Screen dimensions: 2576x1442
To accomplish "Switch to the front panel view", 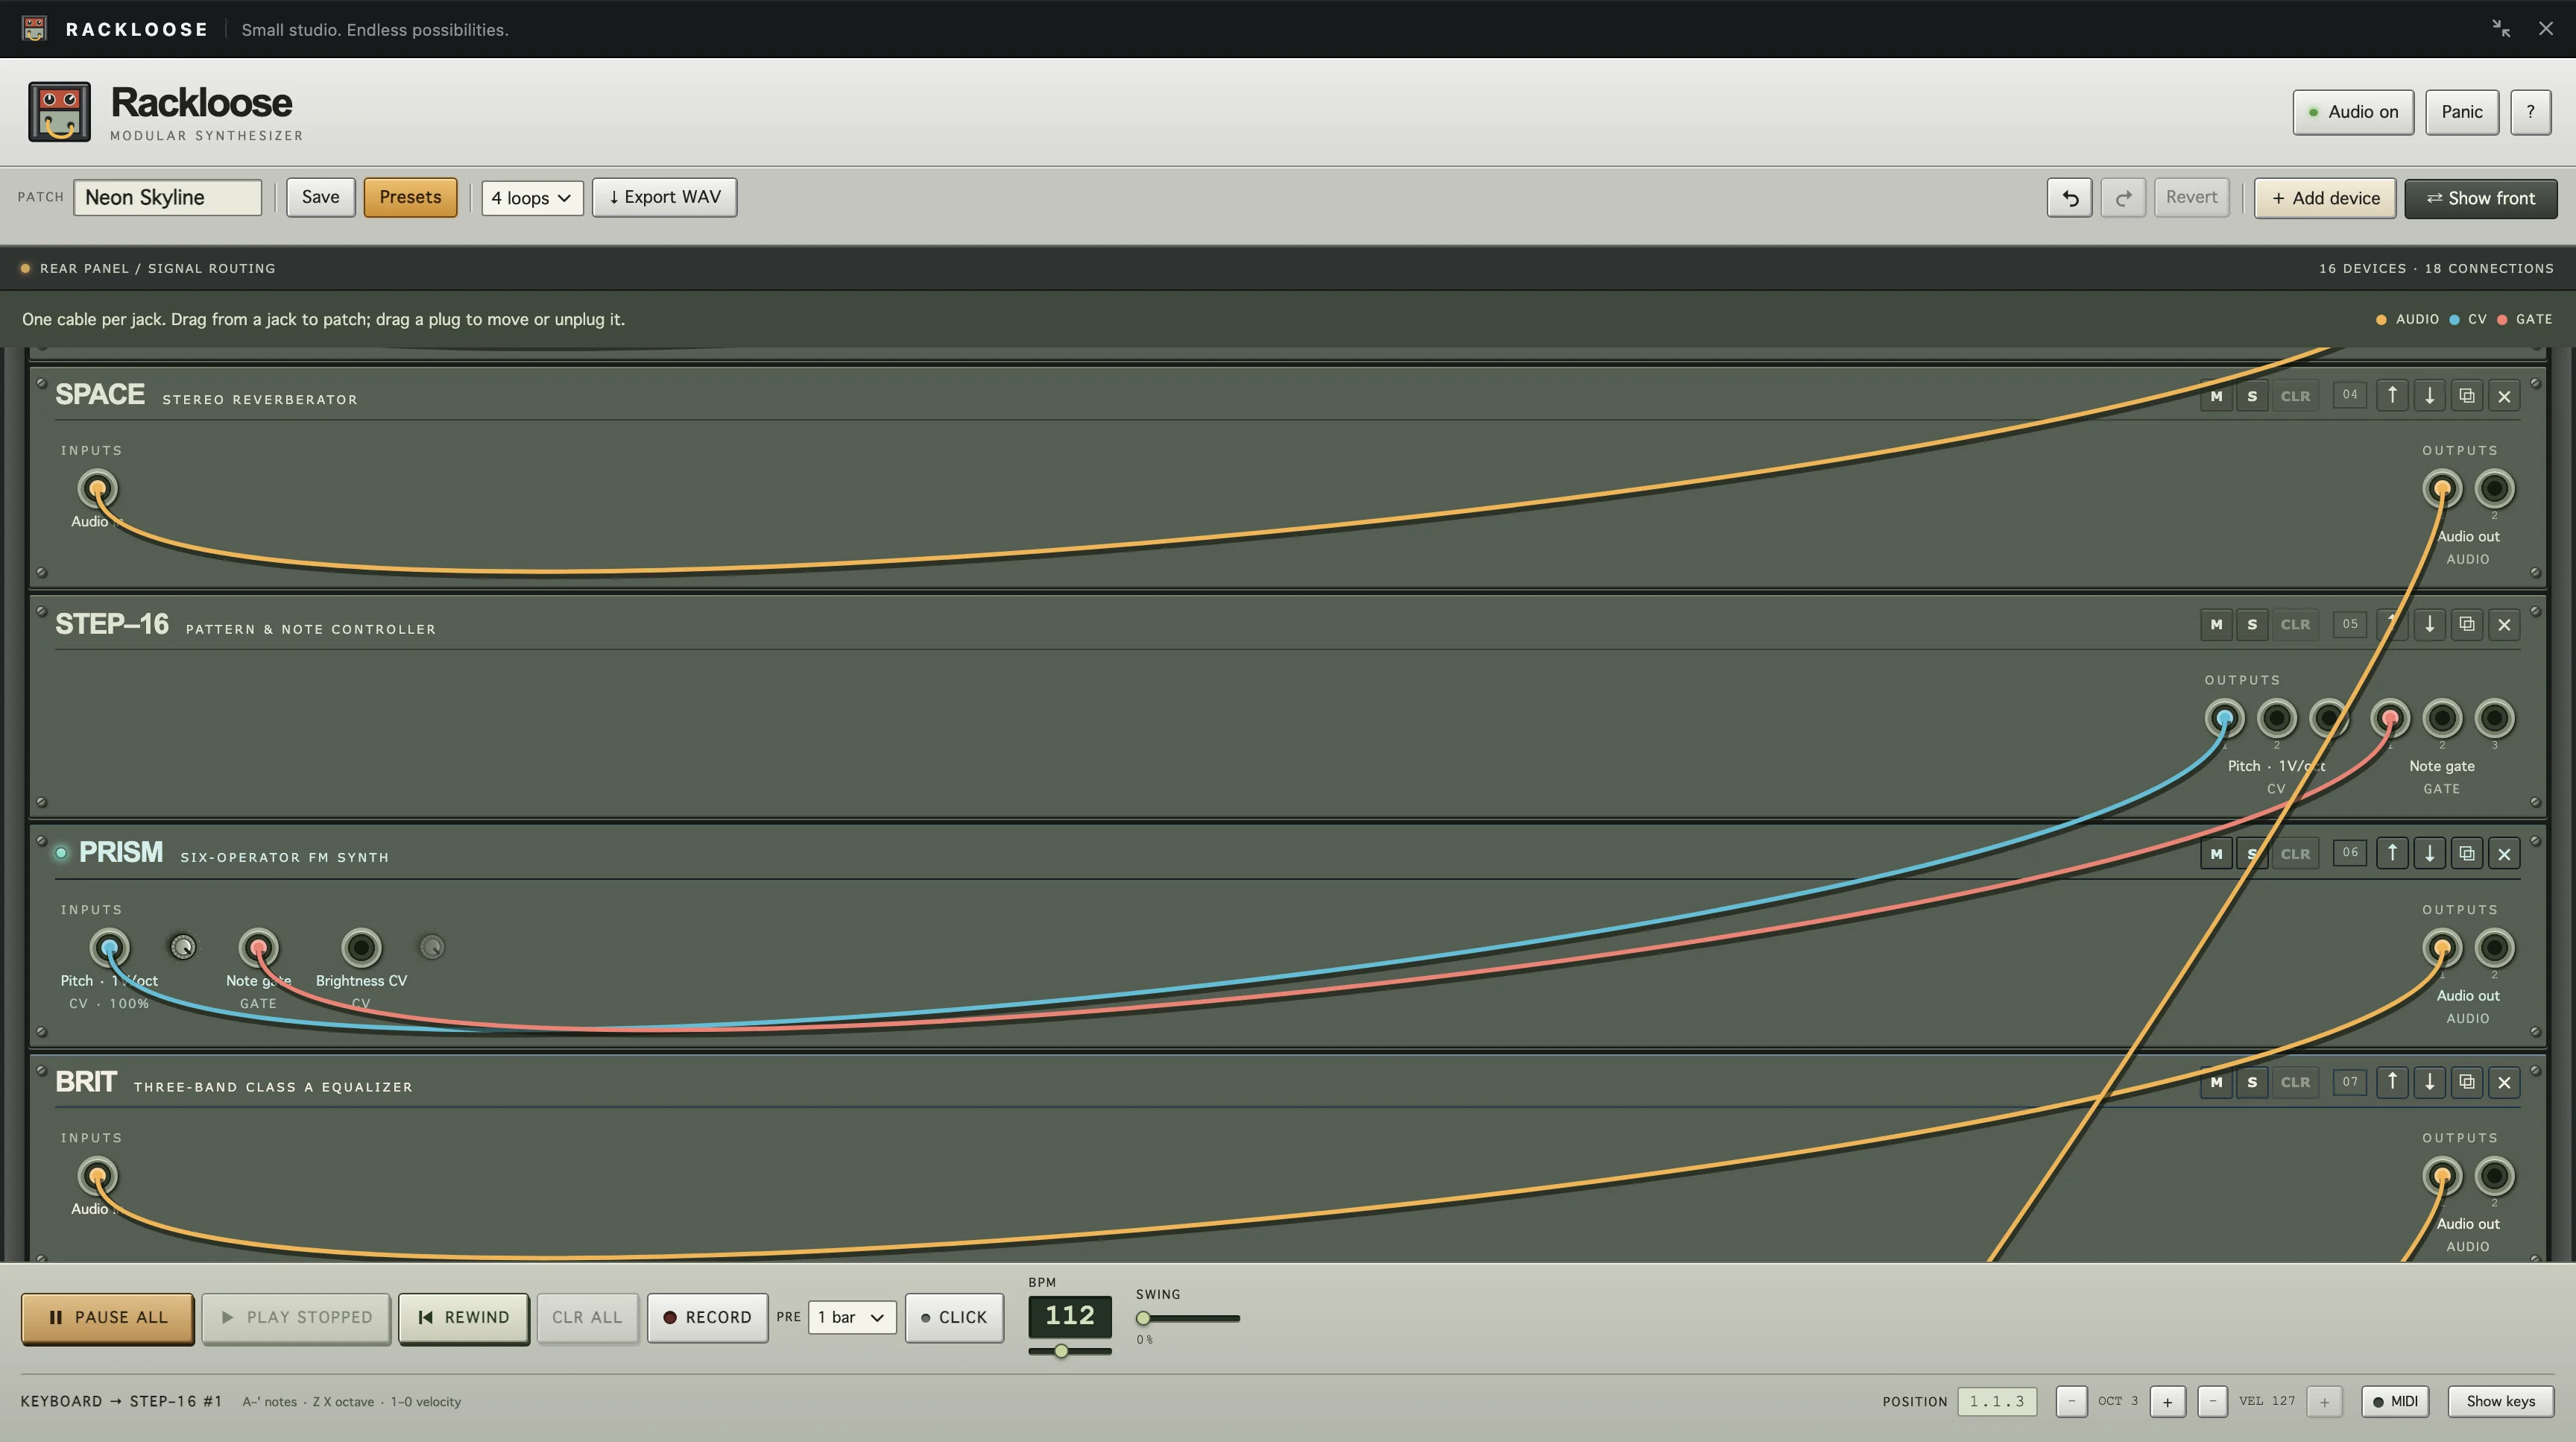I will tap(2481, 198).
